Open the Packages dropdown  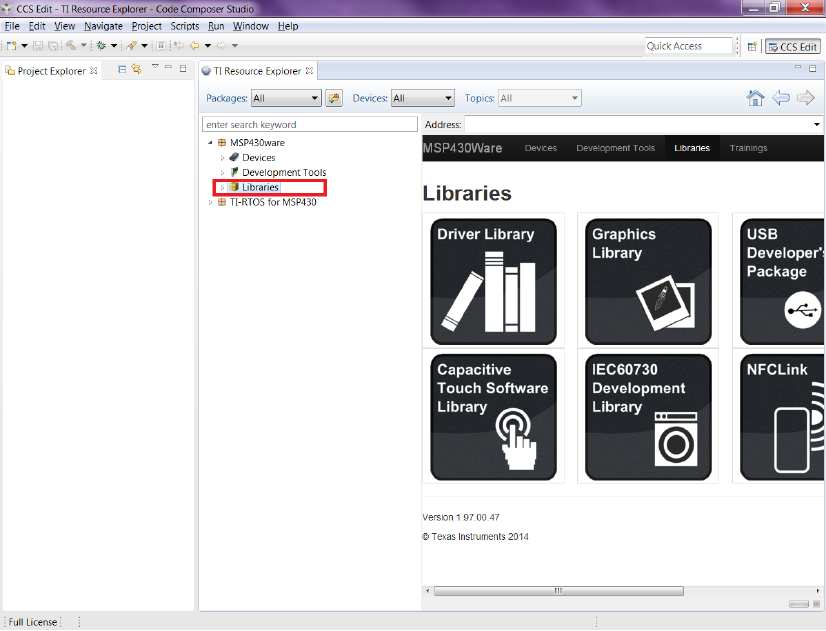pyautogui.click(x=286, y=98)
